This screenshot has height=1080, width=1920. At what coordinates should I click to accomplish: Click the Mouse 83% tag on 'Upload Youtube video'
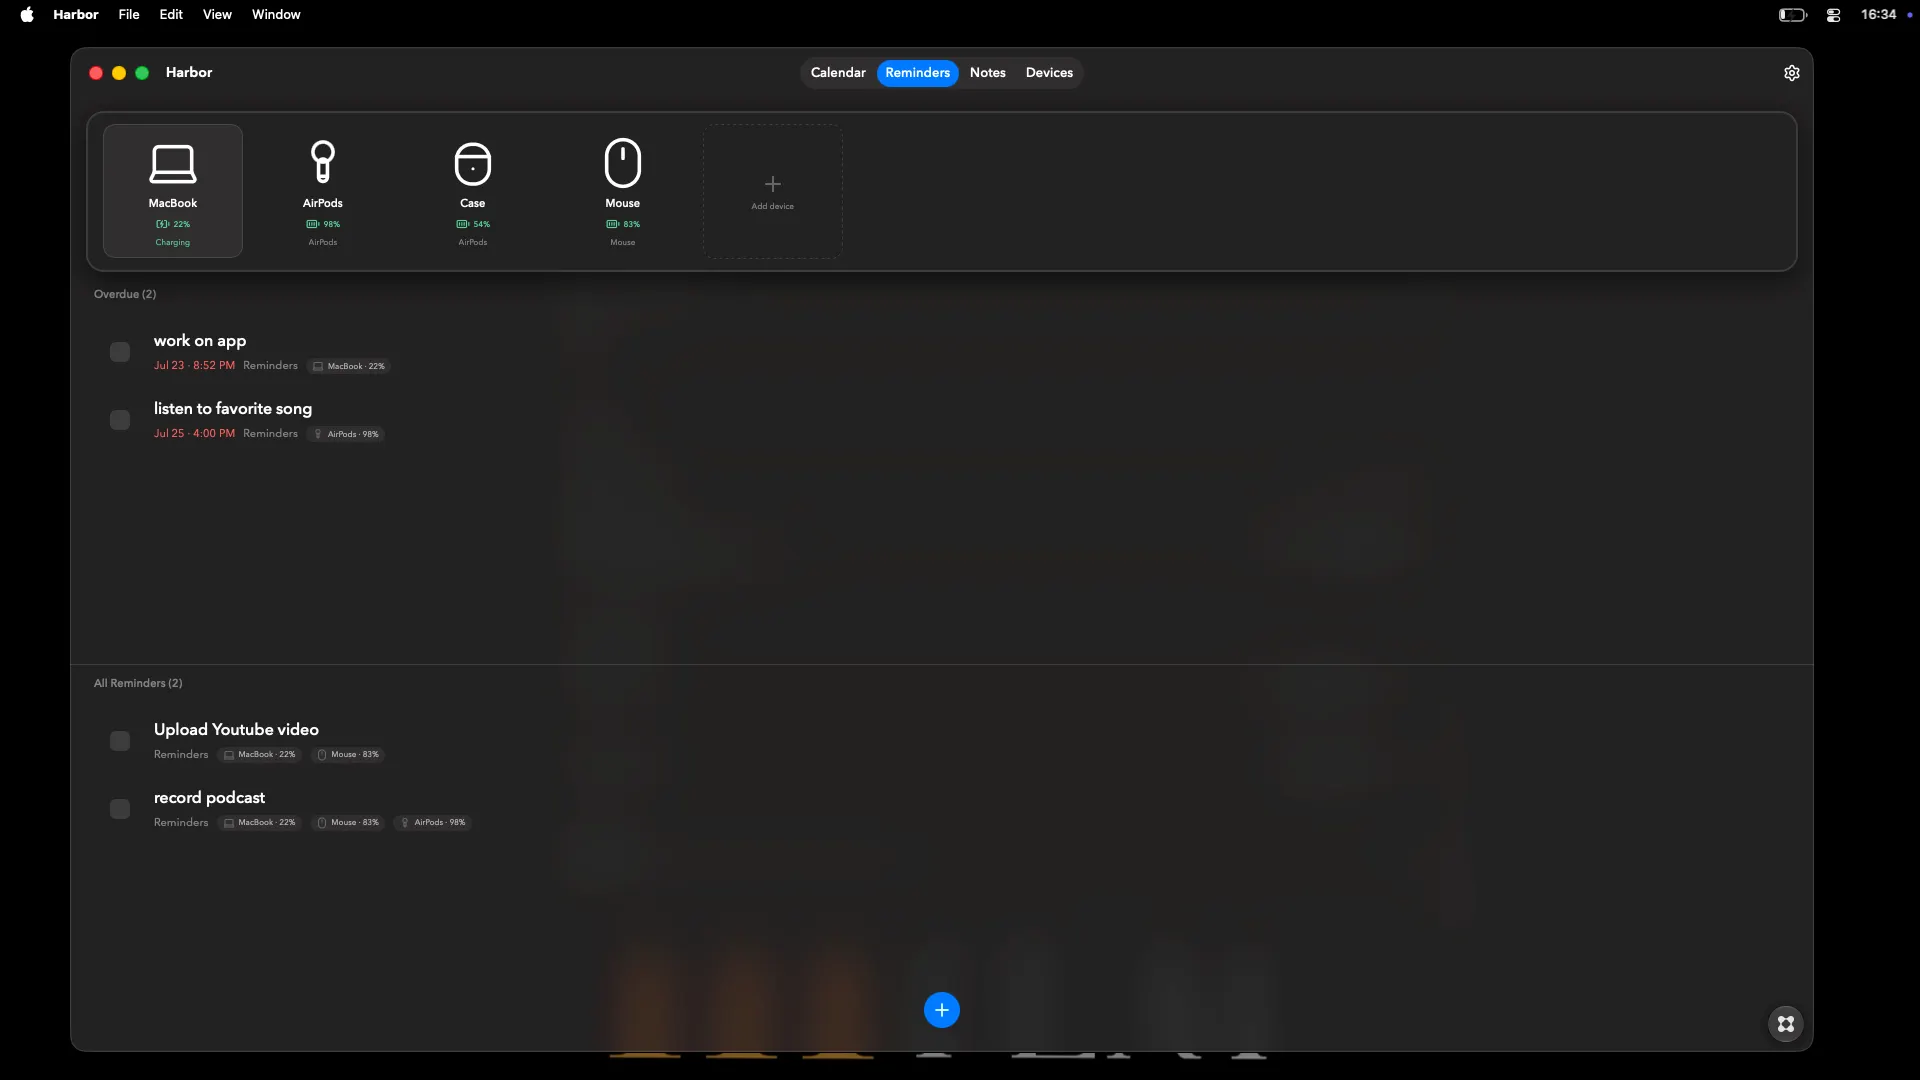(x=348, y=755)
